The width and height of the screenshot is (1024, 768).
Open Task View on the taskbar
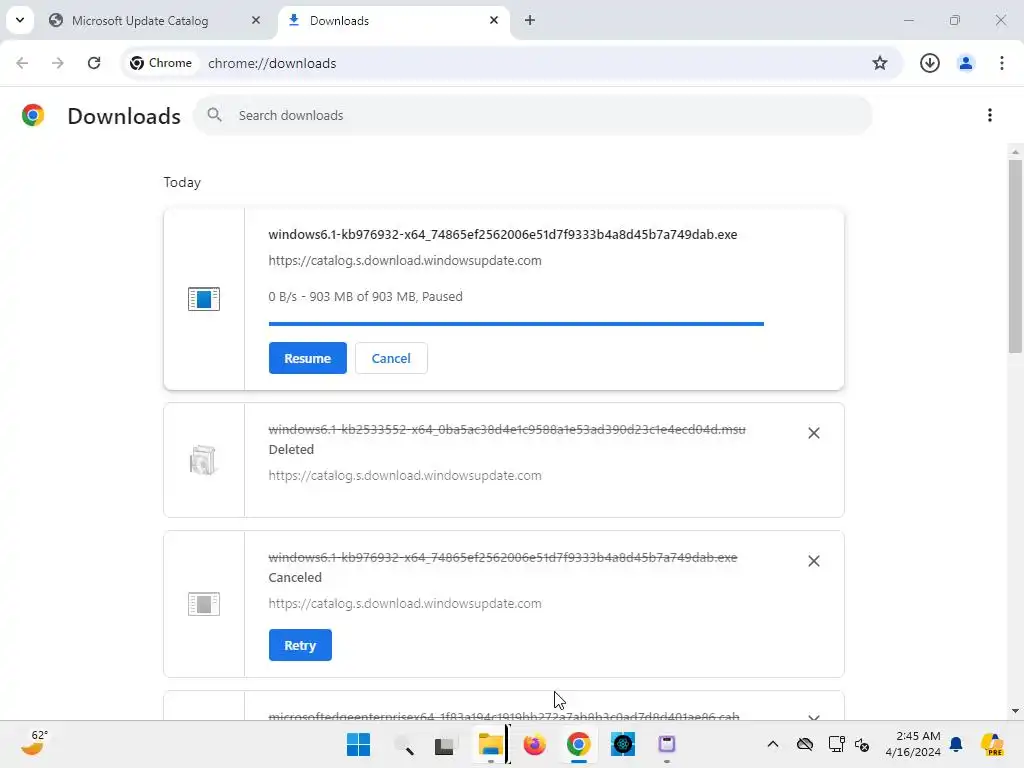(445, 744)
